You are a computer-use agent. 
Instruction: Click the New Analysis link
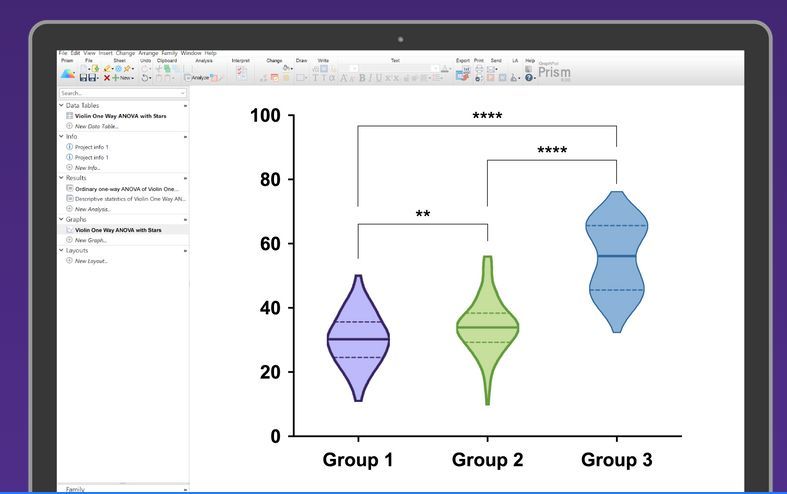click(x=95, y=209)
